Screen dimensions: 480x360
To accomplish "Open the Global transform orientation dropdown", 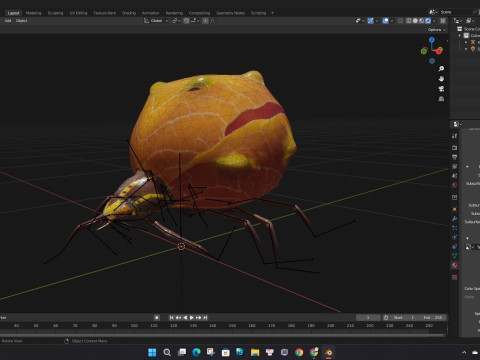I will pos(156,21).
